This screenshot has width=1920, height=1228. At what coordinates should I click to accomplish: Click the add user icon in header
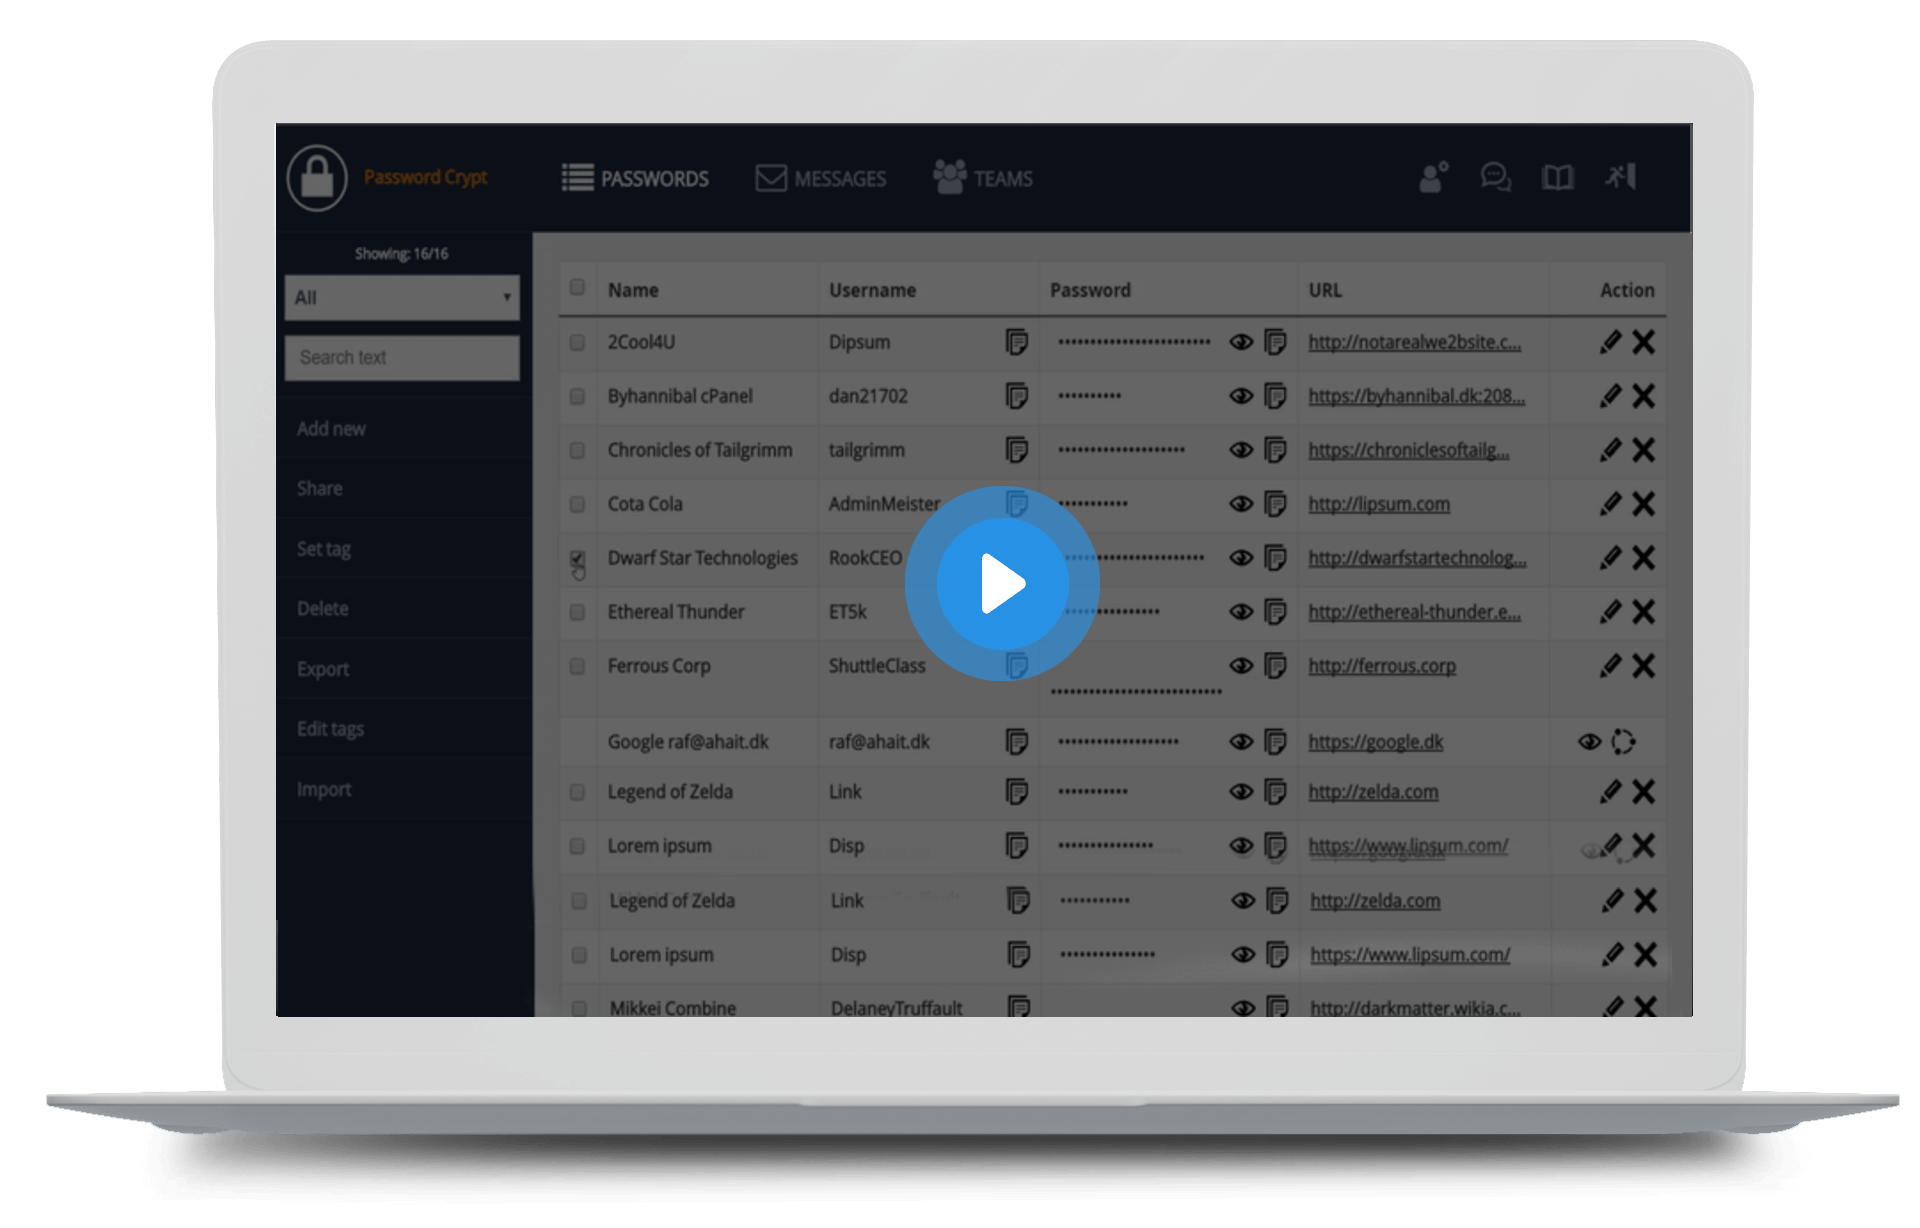click(1433, 178)
